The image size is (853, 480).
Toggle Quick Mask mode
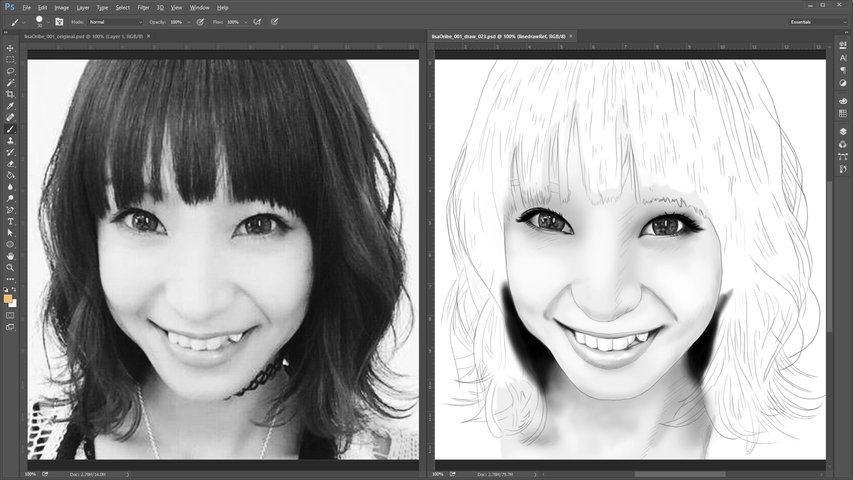(x=10, y=315)
